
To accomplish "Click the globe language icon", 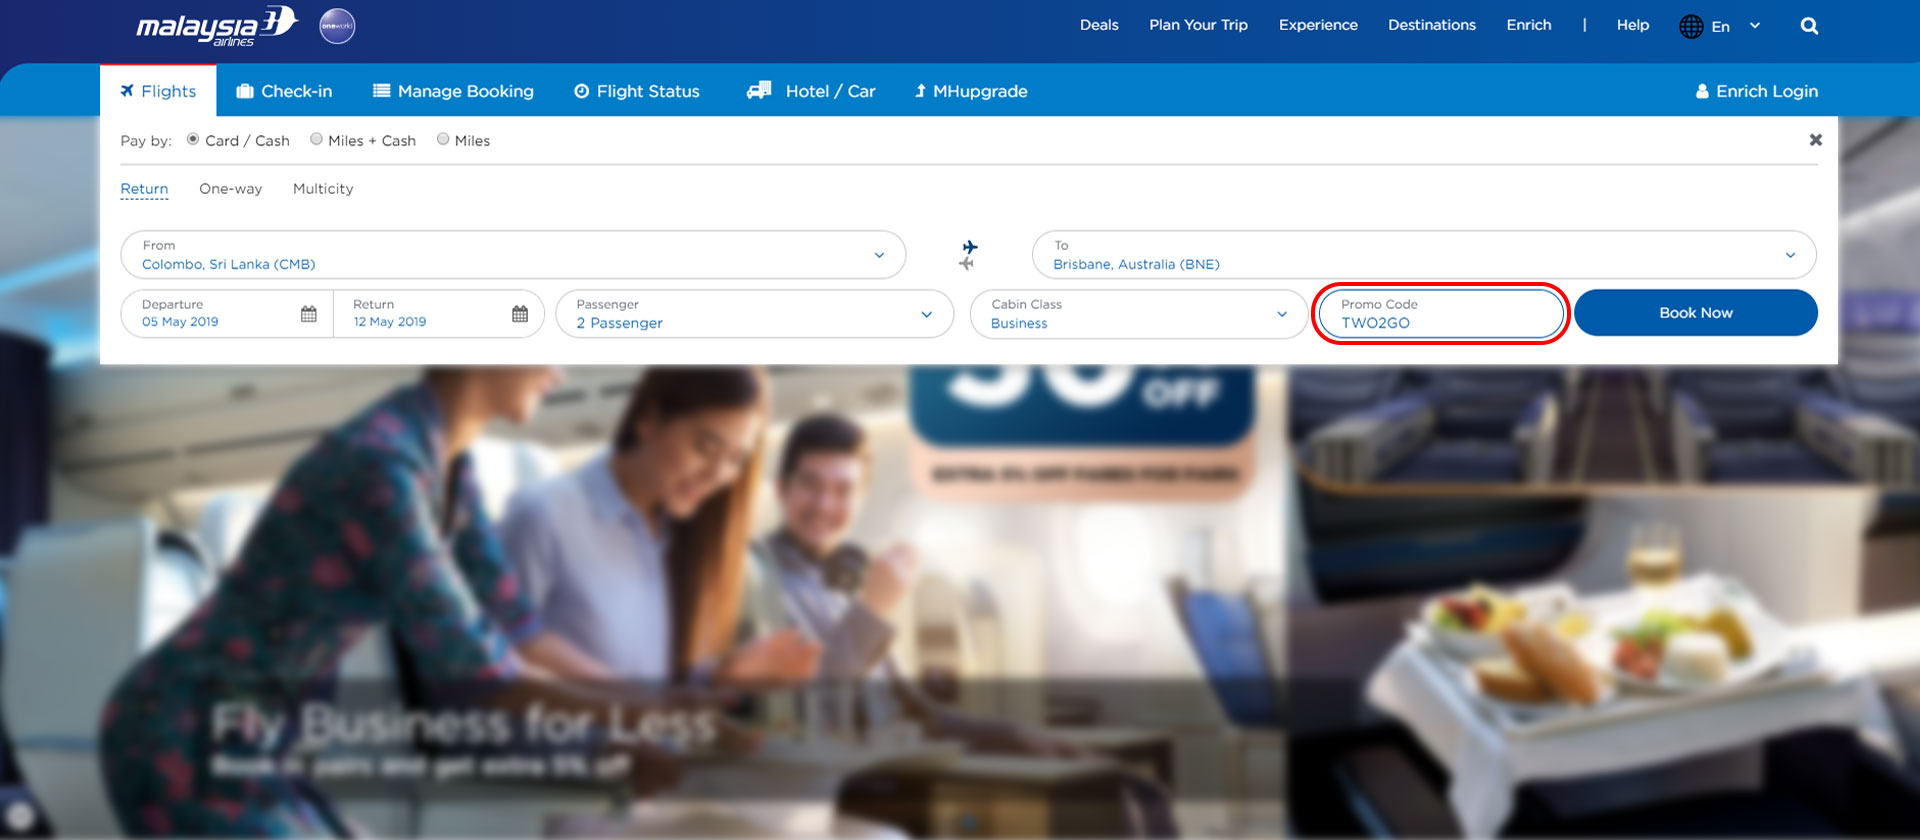I will (x=1691, y=26).
